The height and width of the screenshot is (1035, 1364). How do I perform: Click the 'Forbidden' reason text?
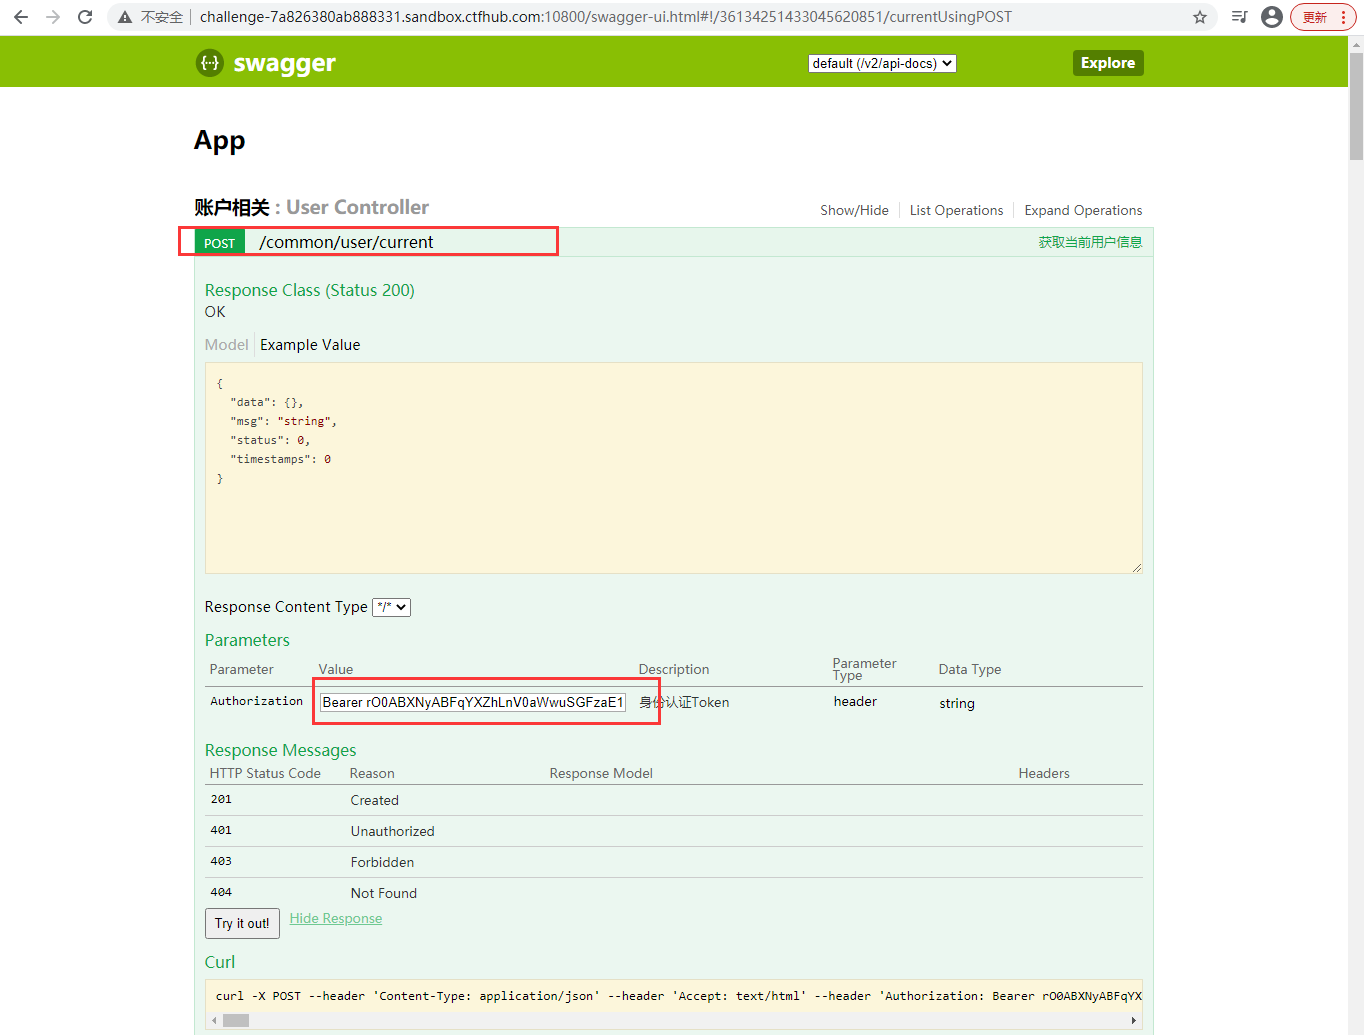pyautogui.click(x=382, y=862)
